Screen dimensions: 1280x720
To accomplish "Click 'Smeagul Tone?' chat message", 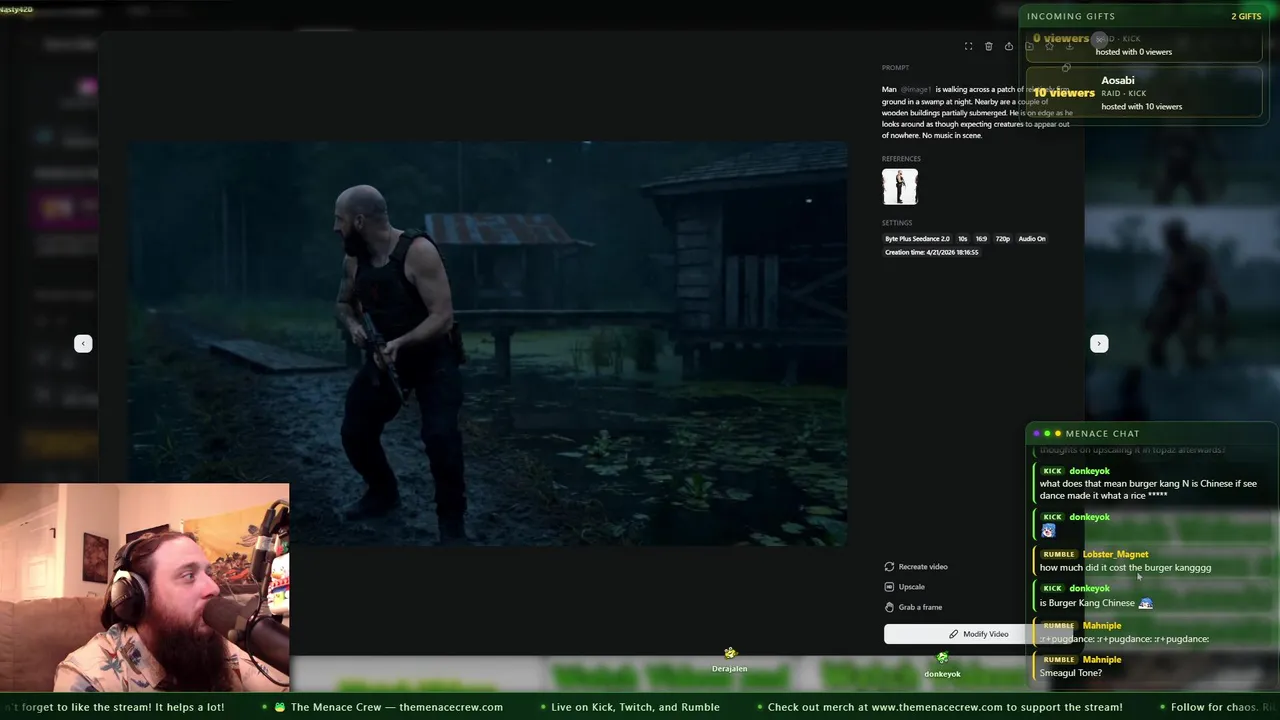I will [x=1071, y=673].
